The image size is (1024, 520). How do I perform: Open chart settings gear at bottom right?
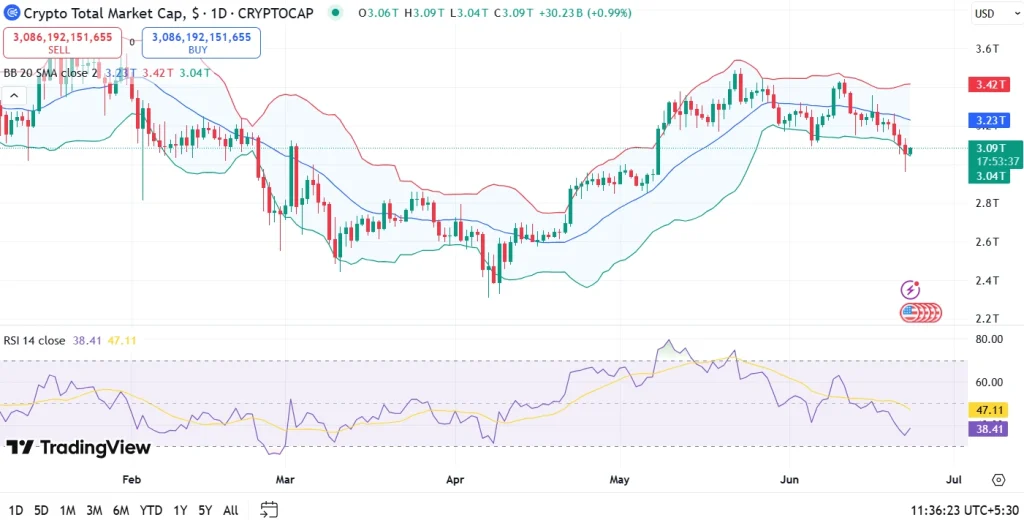[x=998, y=481]
